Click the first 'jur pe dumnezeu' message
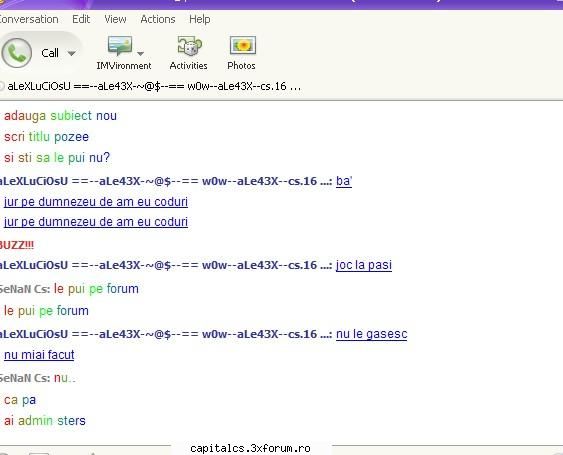The height and width of the screenshot is (455, 563). (x=96, y=202)
